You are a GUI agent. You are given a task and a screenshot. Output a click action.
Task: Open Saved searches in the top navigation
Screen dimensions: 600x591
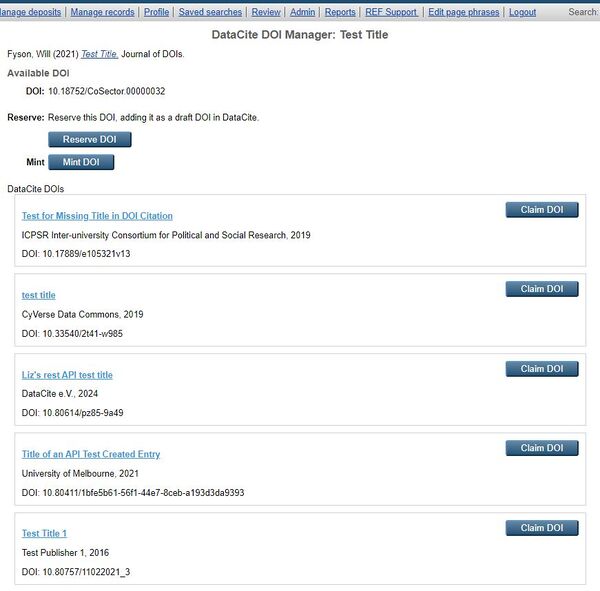210,12
